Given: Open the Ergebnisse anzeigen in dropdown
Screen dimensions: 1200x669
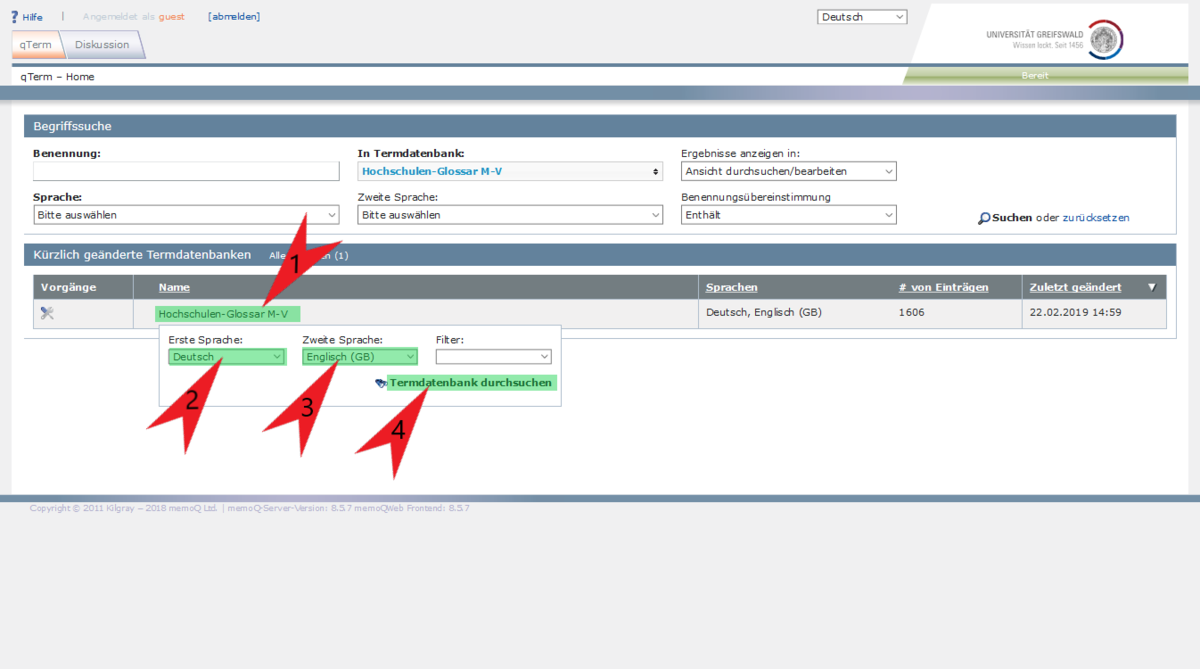Looking at the screenshot, I should (x=788, y=171).
